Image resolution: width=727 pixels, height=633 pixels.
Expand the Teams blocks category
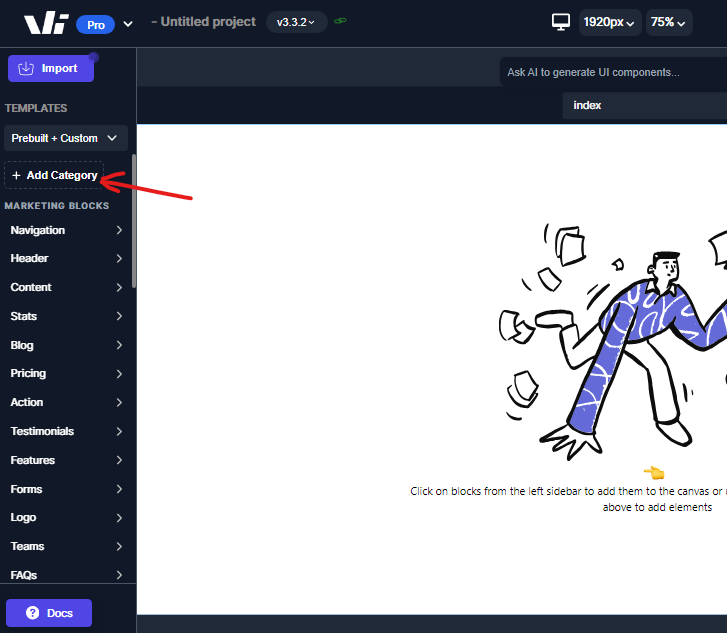67,546
